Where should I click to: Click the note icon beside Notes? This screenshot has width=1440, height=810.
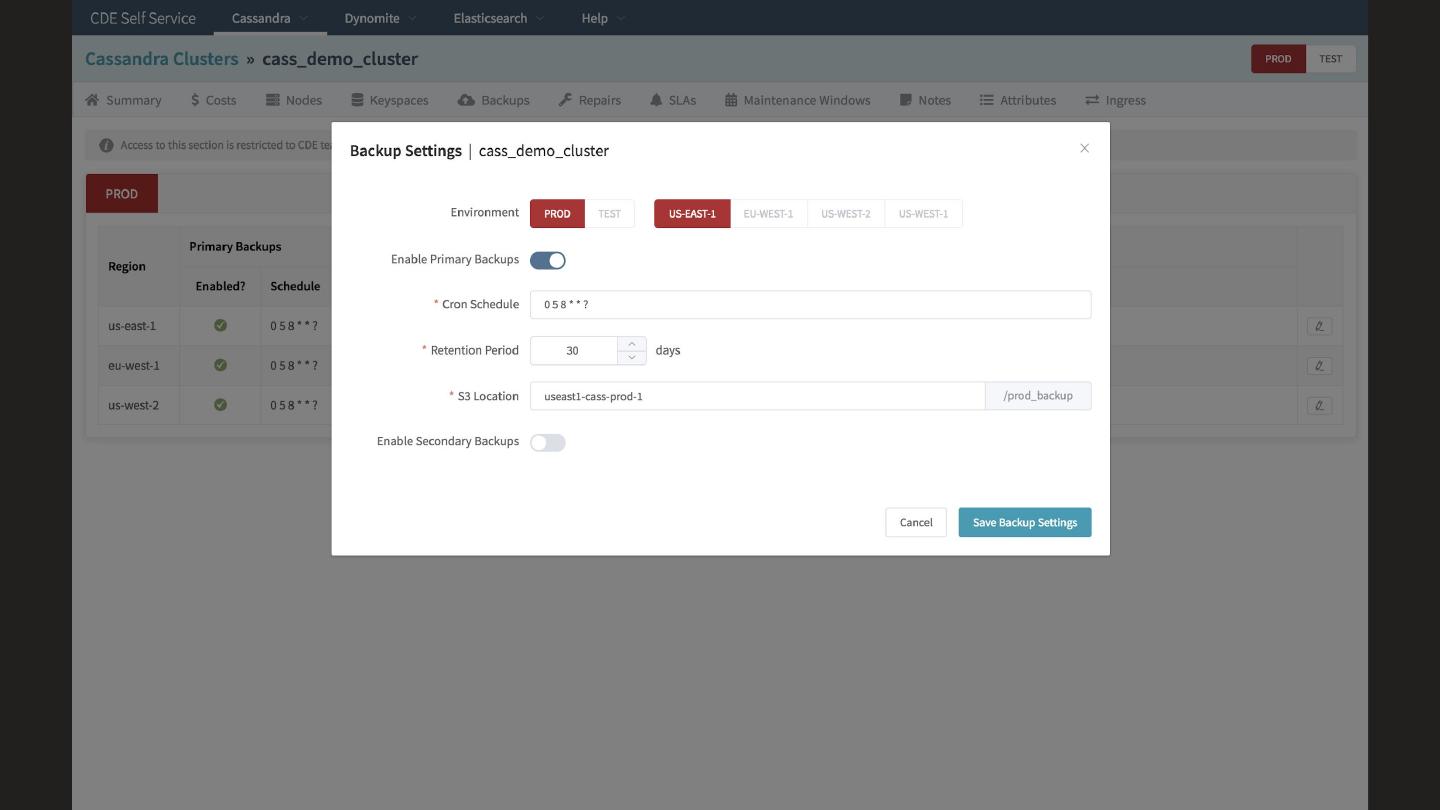905,100
